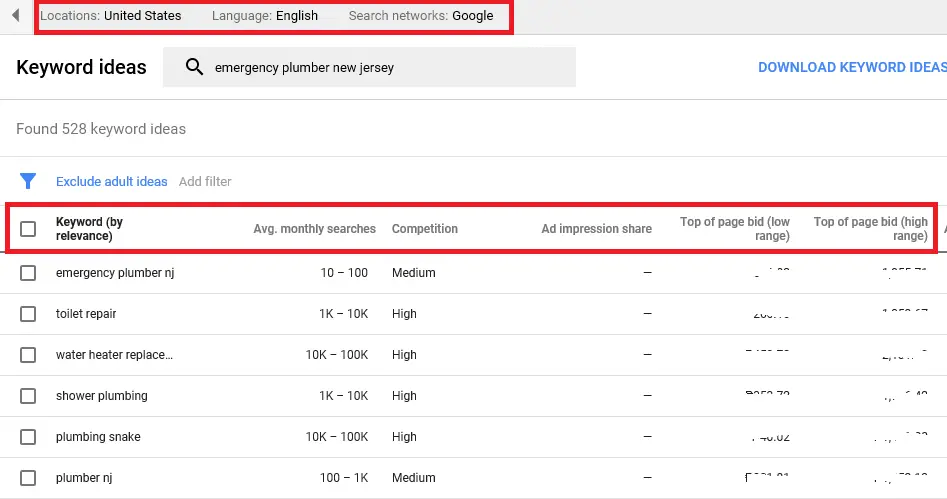Image resolution: width=947 pixels, height=499 pixels.
Task: Check the box beside 'plumber nj'
Action: (x=28, y=478)
